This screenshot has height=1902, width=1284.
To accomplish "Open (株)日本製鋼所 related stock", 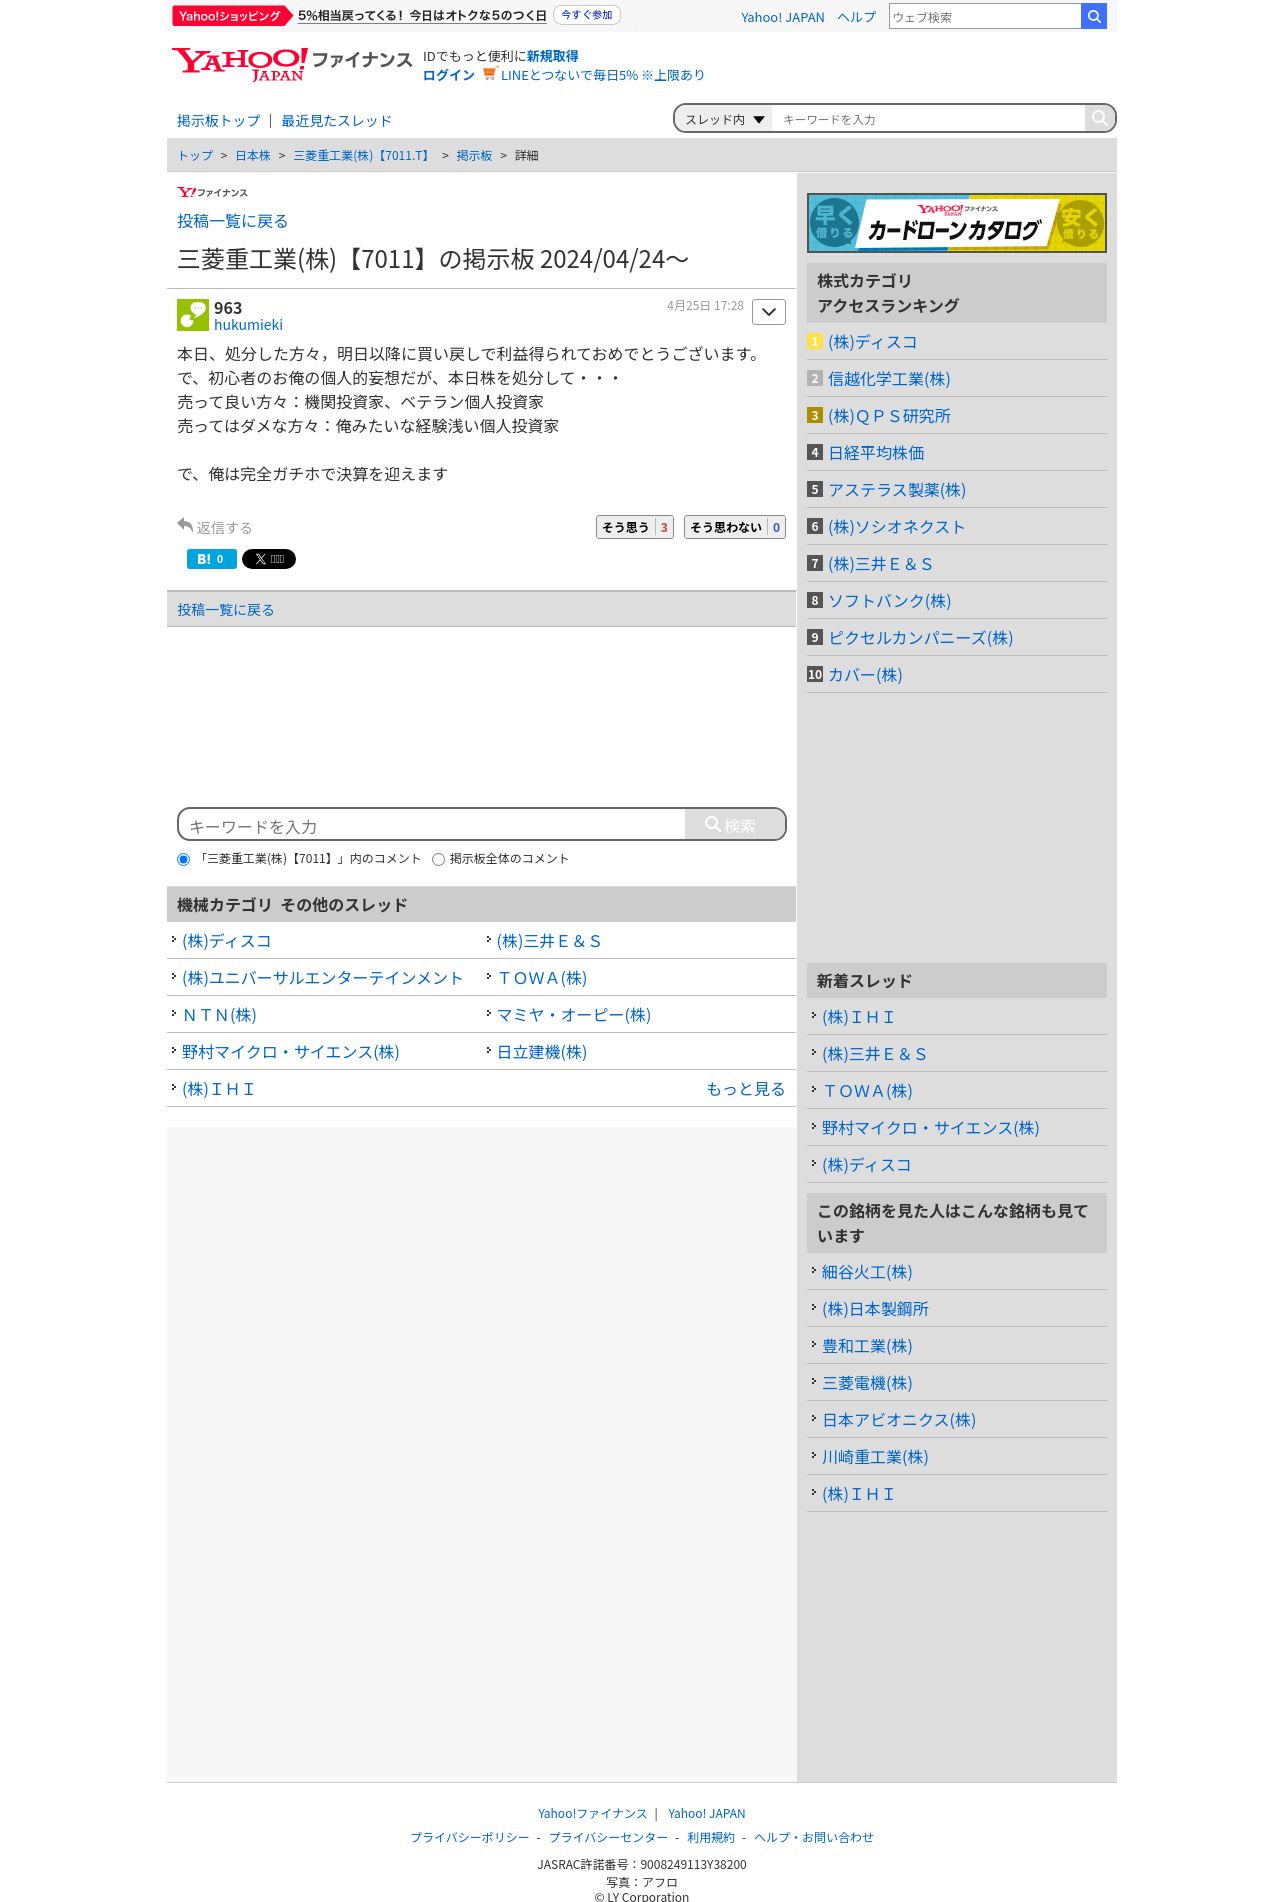I will pyautogui.click(x=875, y=1309).
